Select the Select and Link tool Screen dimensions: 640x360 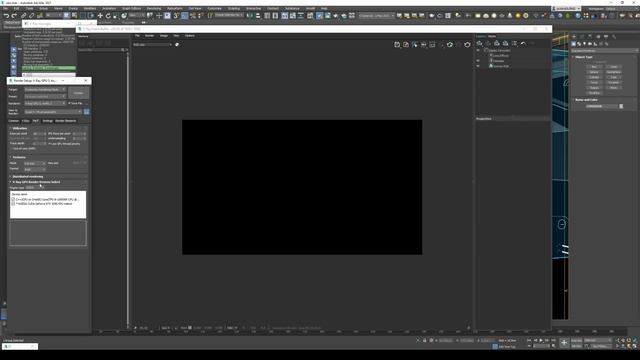(x=24, y=16)
